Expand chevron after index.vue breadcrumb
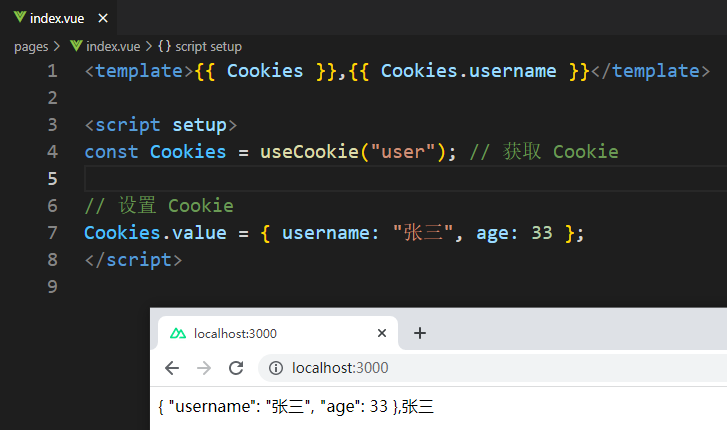This screenshot has height=430, width=727. 148,46
